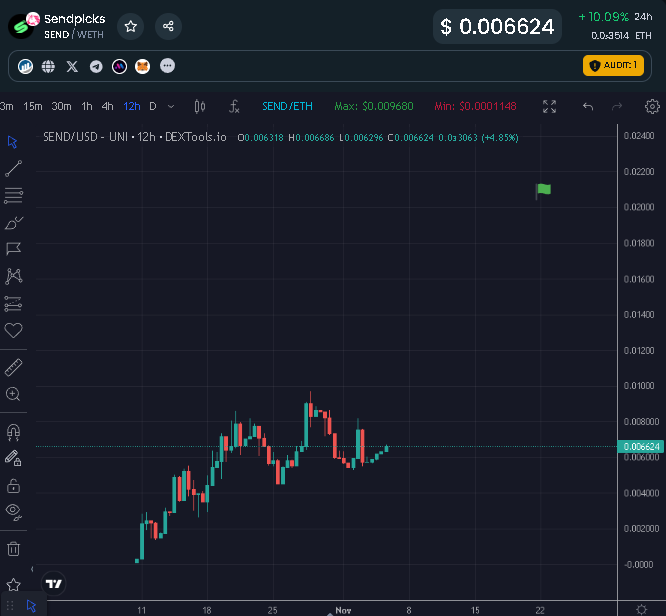Click the 0.006624 current price label

641,446
